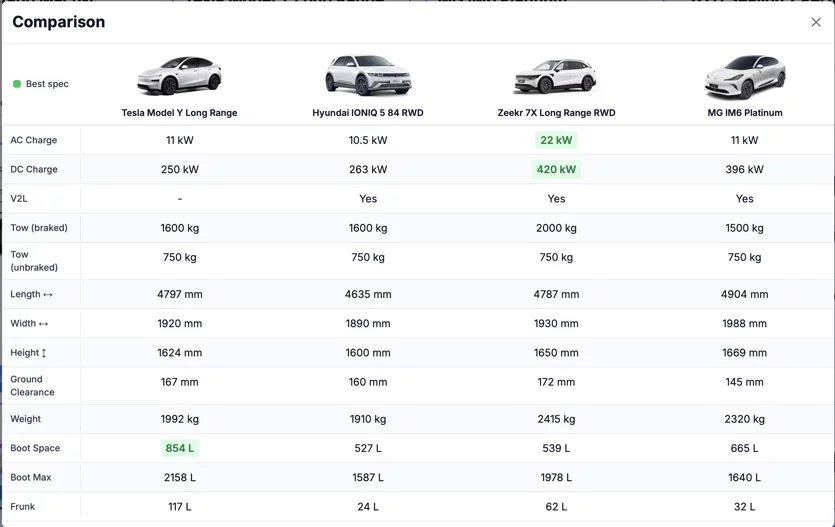Screen dimensions: 835x527
Task: Select the Hyundai IONIQ 5 84 RWD title
Action: 368,113
